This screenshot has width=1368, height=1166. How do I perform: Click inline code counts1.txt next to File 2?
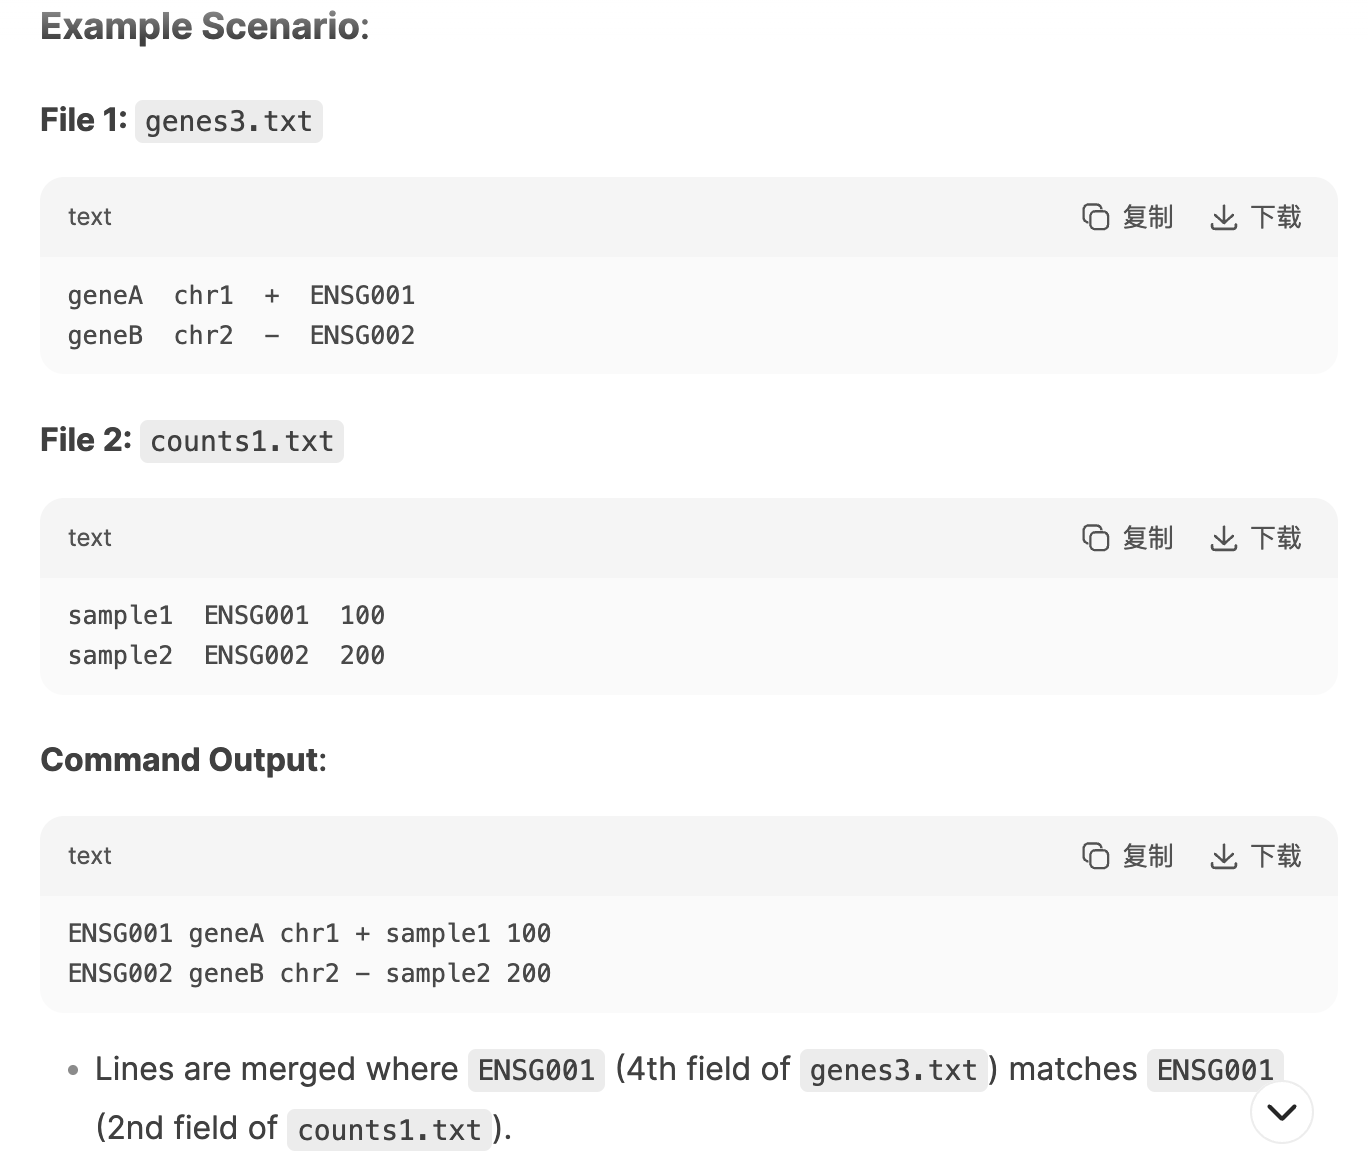242,441
